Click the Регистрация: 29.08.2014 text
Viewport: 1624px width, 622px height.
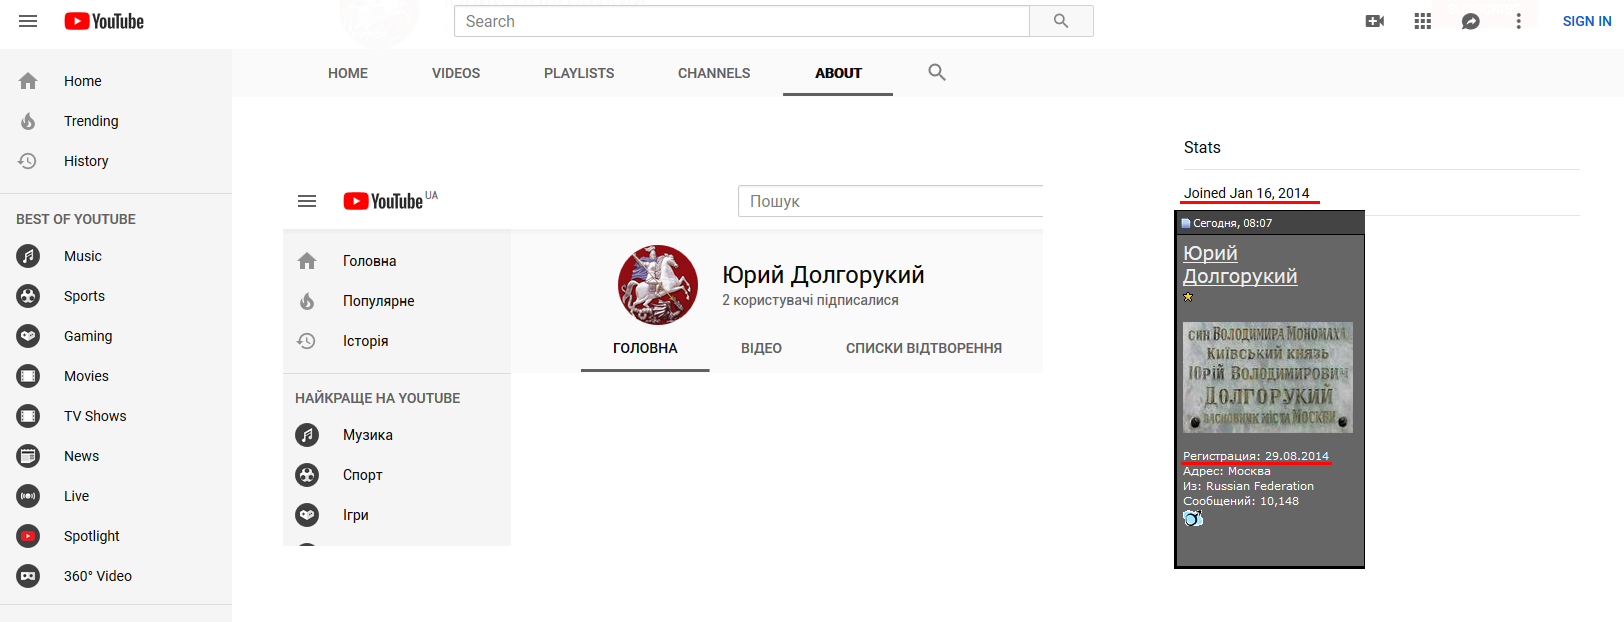pos(1256,456)
